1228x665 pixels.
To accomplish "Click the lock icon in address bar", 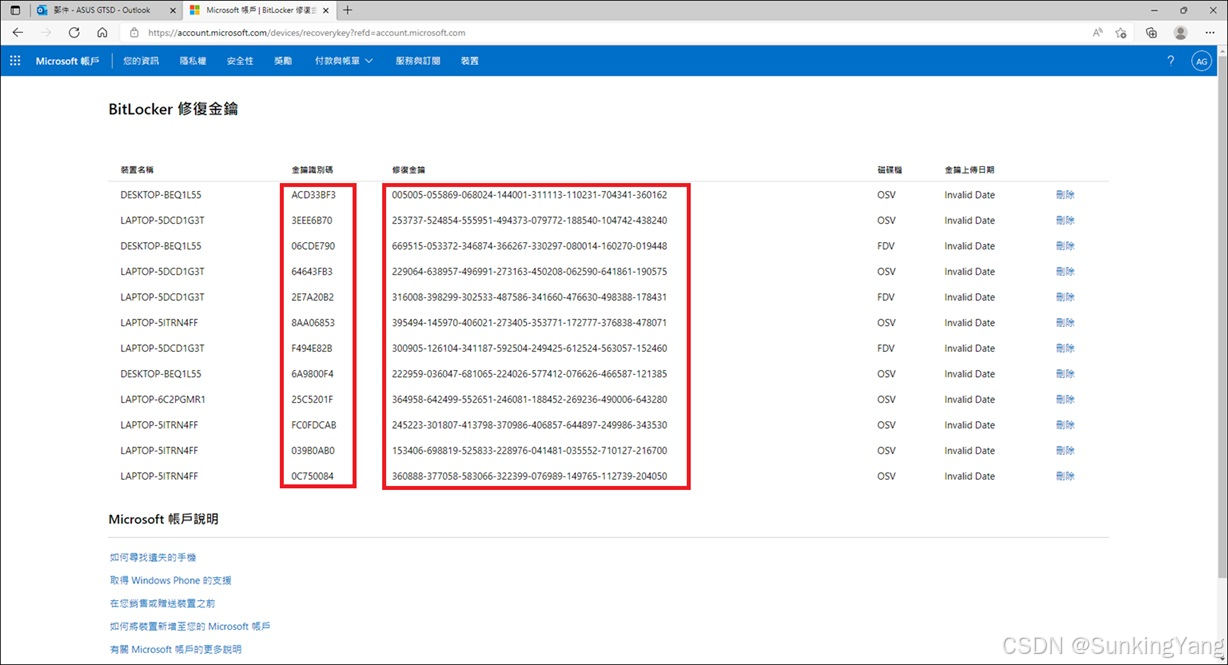I will [133, 32].
